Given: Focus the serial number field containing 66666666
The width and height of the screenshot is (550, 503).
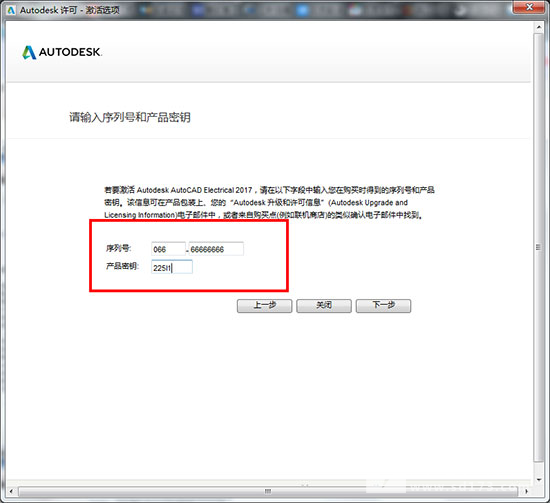Looking at the screenshot, I should pos(216,249).
